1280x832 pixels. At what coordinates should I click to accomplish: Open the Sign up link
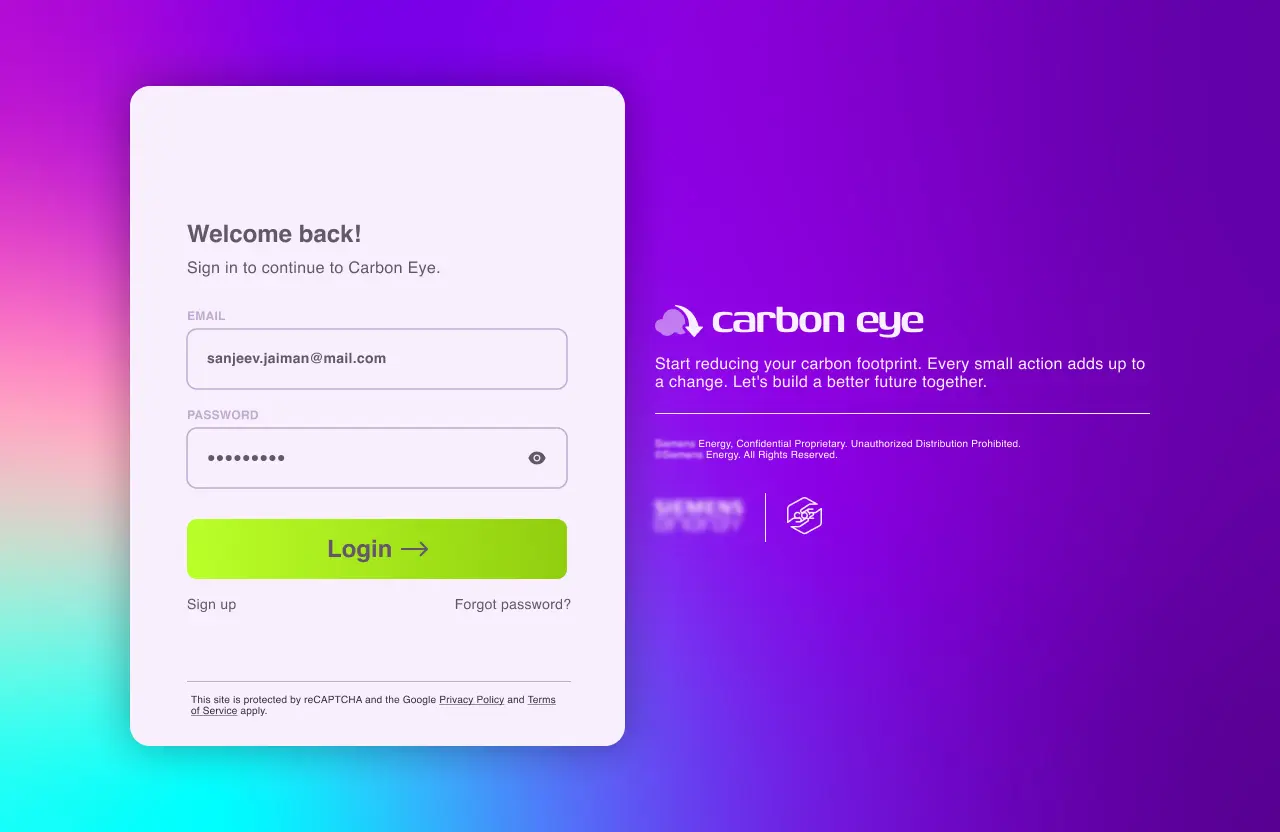coord(212,604)
